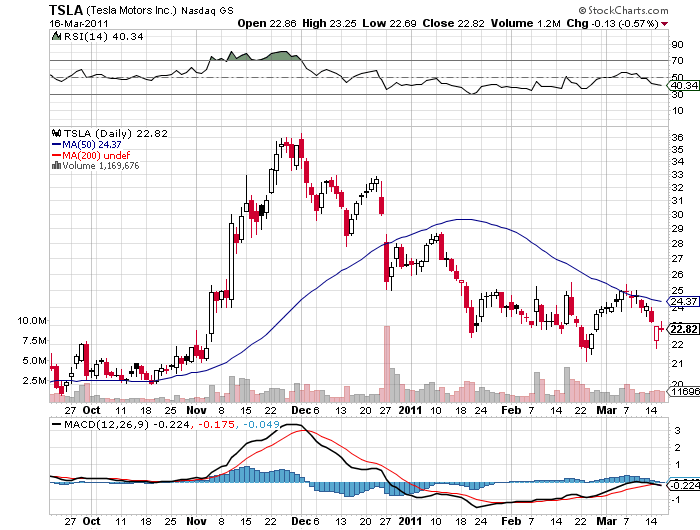Click the 40.34 RSI value tag on right axis

pos(683,85)
